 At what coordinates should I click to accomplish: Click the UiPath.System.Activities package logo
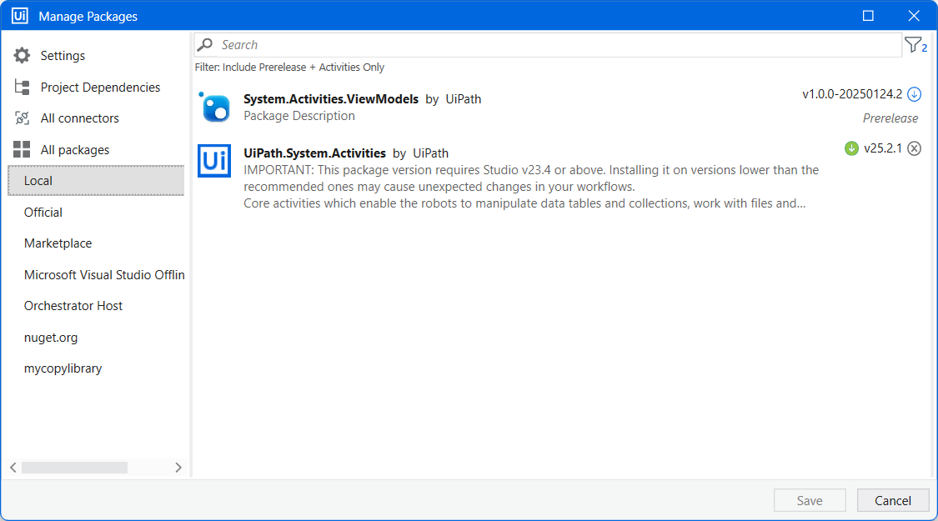(x=214, y=160)
